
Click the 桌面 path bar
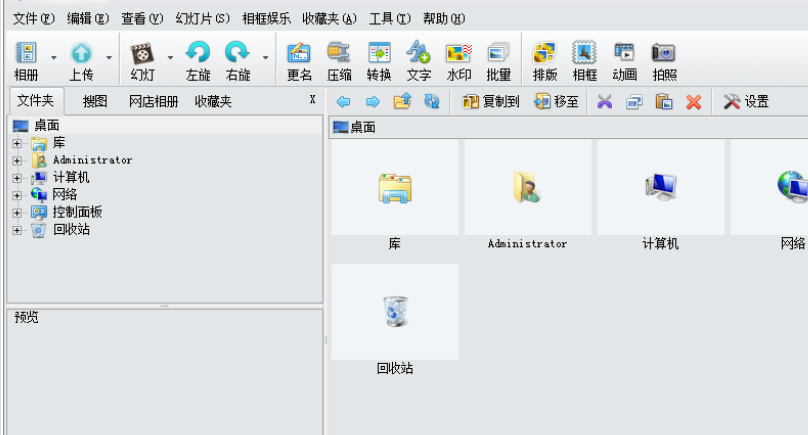568,127
